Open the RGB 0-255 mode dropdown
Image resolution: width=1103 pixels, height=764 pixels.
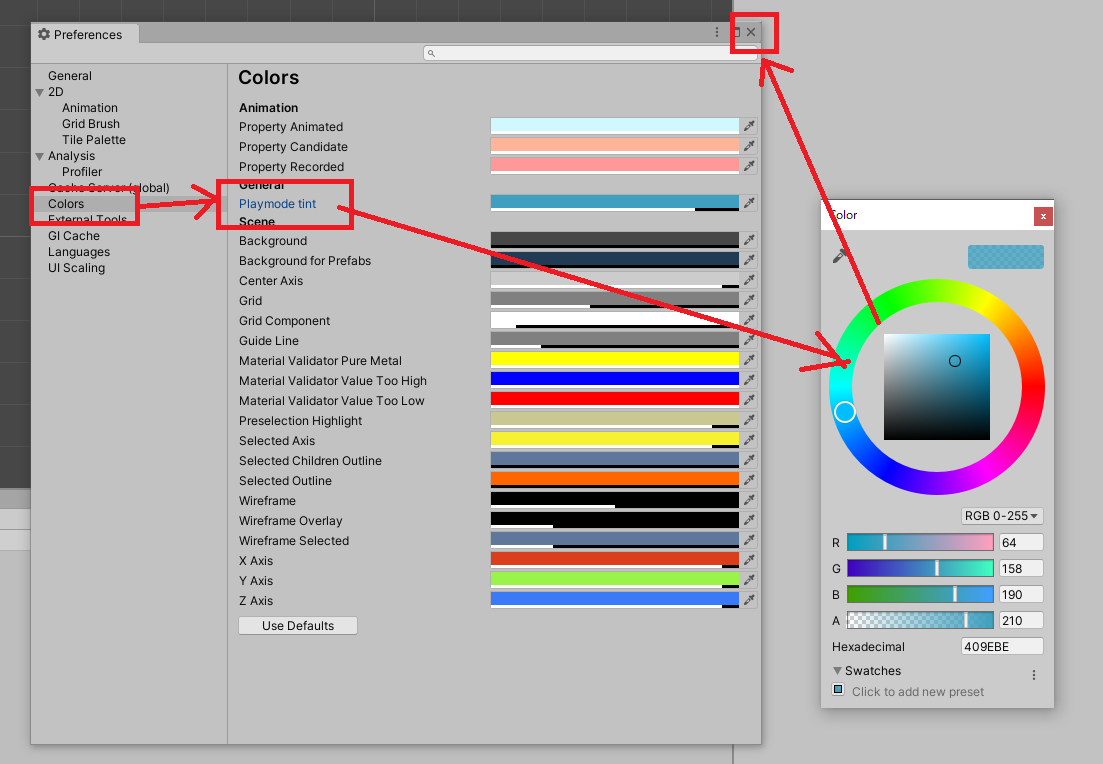coord(1002,516)
